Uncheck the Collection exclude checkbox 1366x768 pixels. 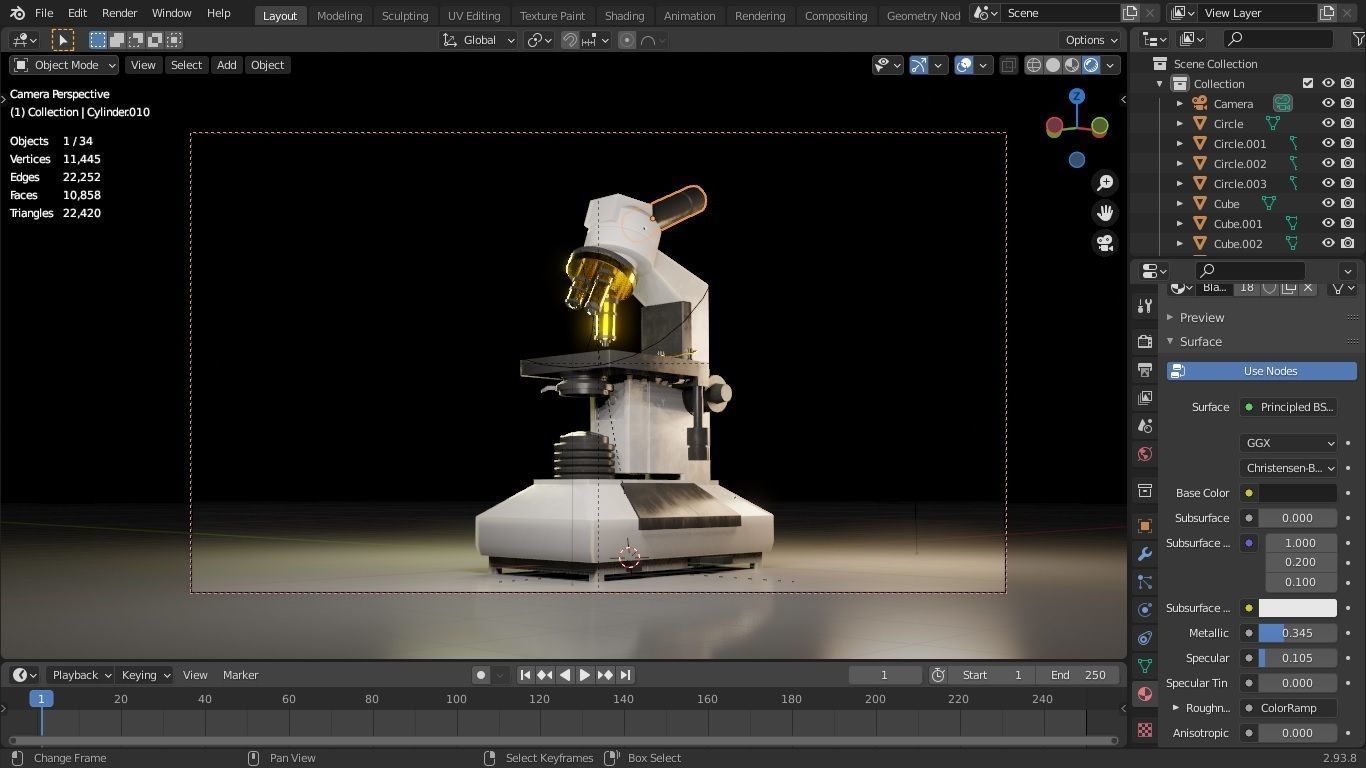[1308, 84]
